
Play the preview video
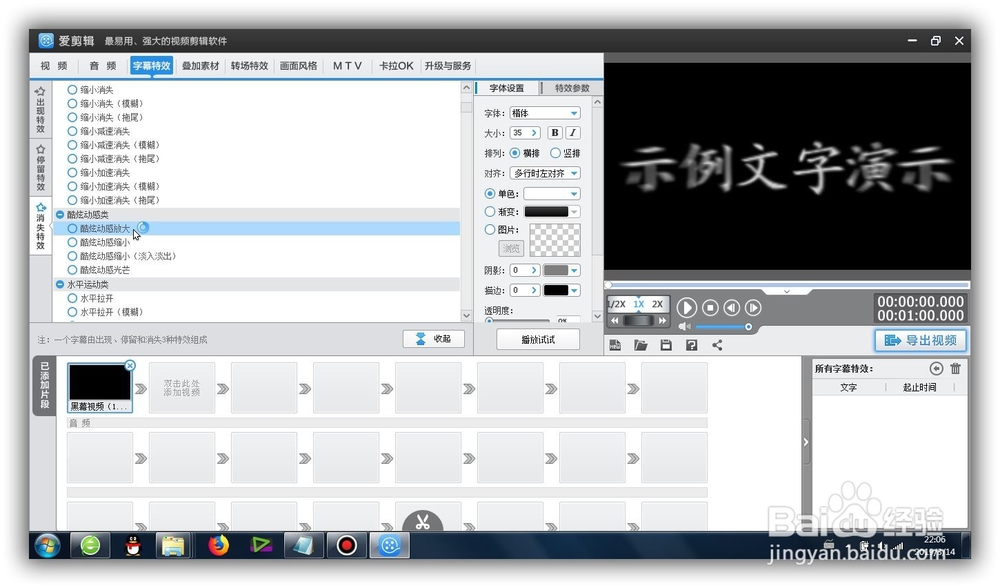click(x=686, y=308)
